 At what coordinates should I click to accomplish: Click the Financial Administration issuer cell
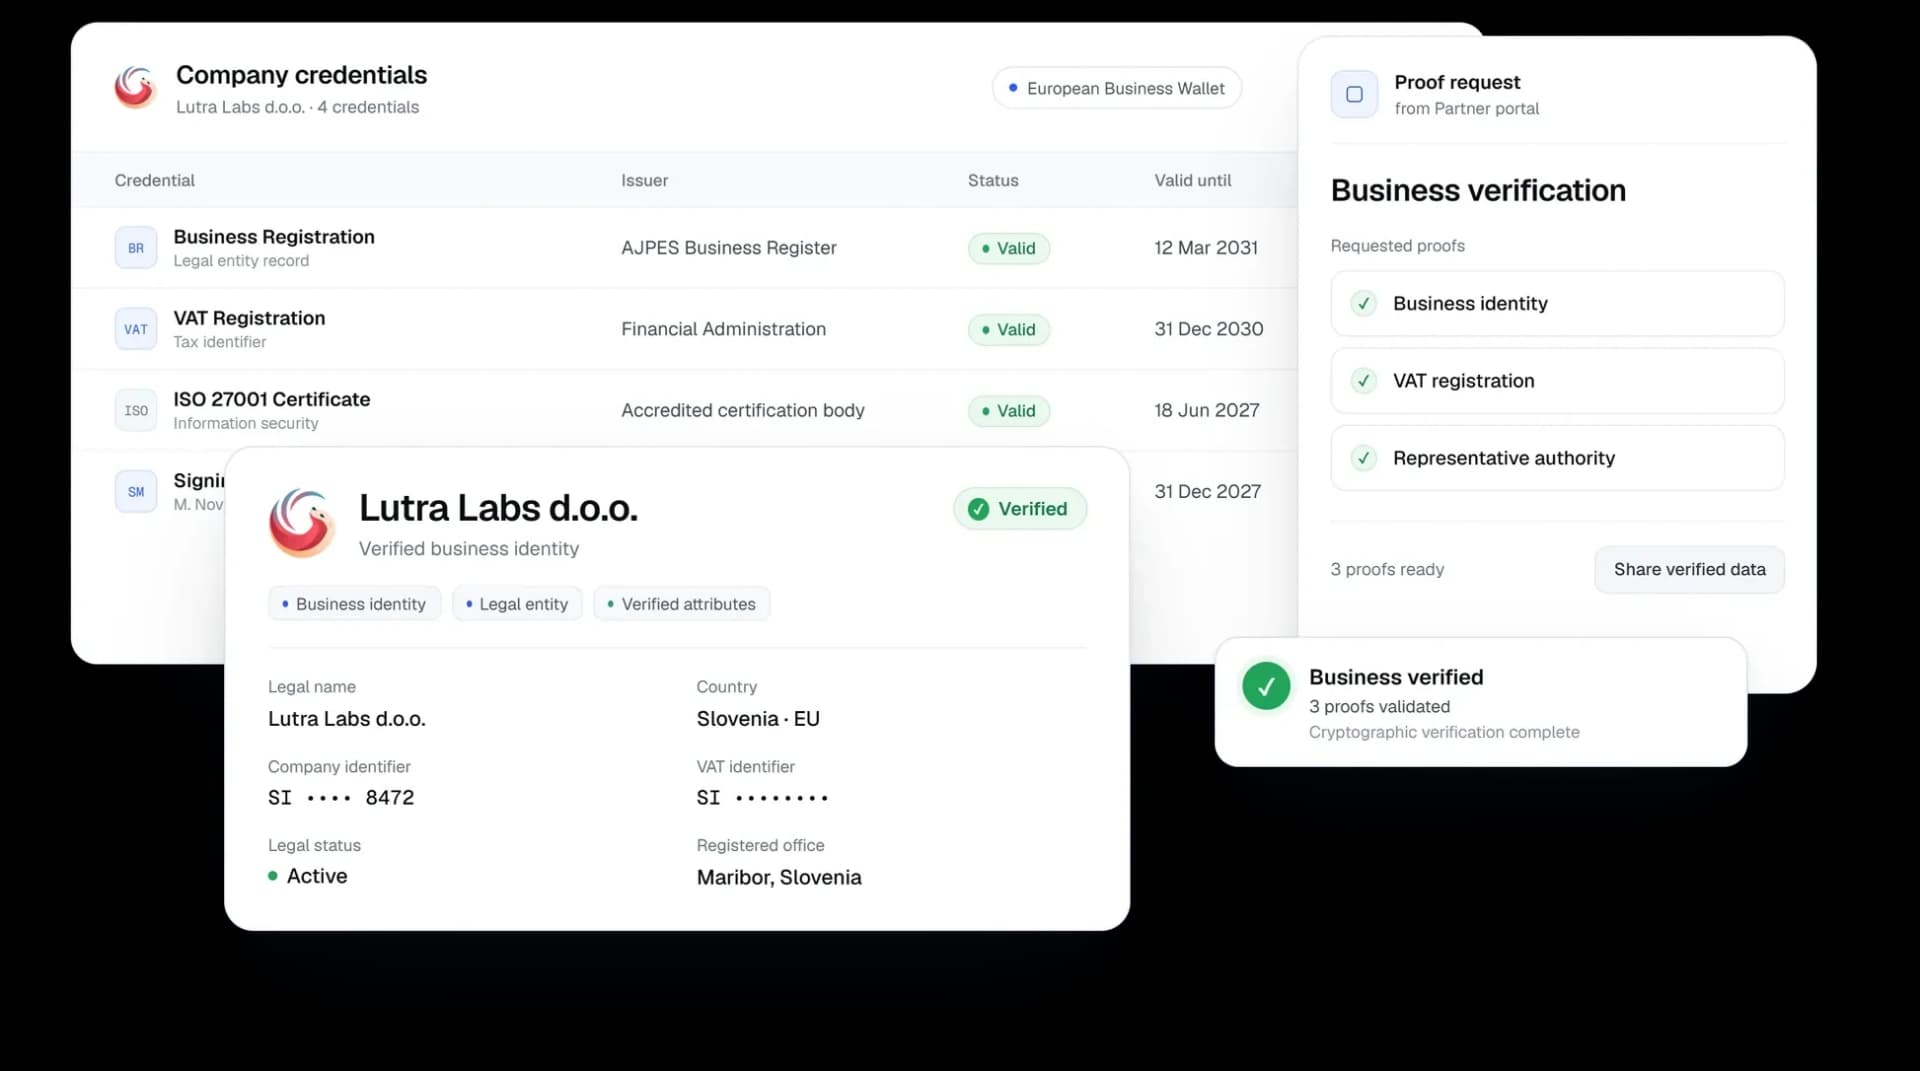tap(723, 329)
